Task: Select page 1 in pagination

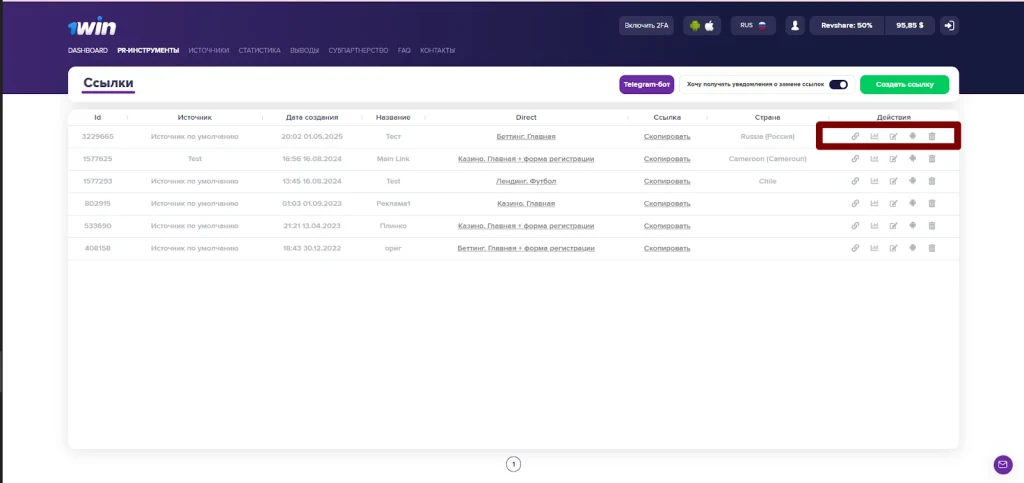Action: pos(513,464)
